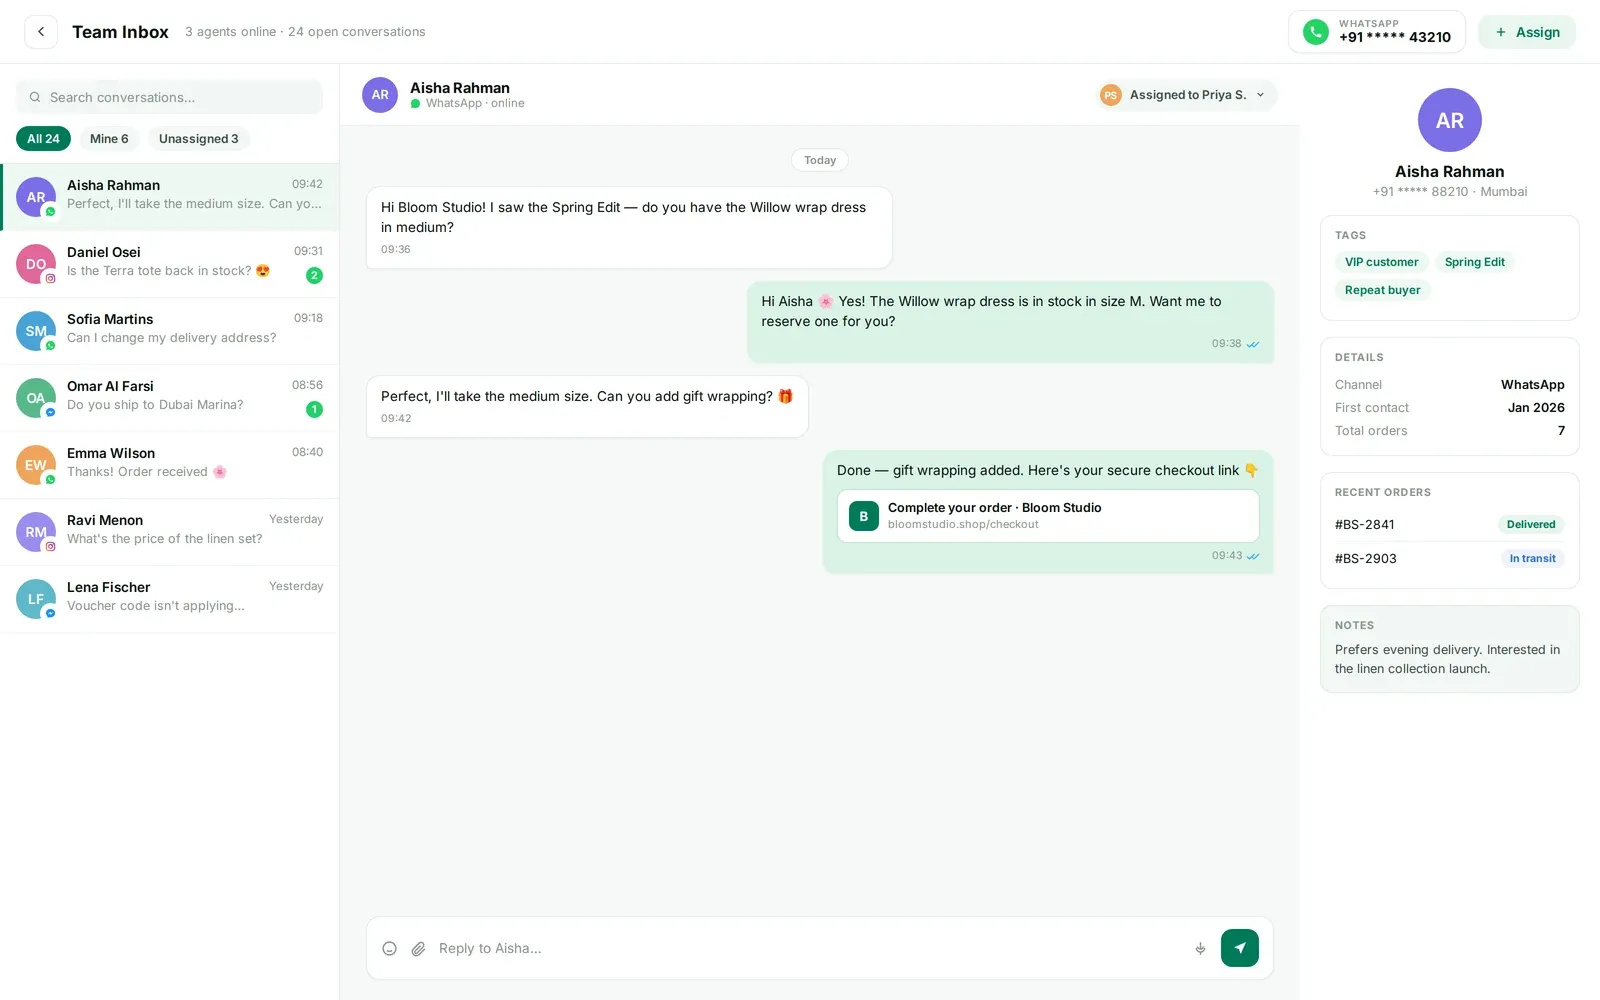
Task: Click the VIP customer tag
Action: [x=1381, y=262]
